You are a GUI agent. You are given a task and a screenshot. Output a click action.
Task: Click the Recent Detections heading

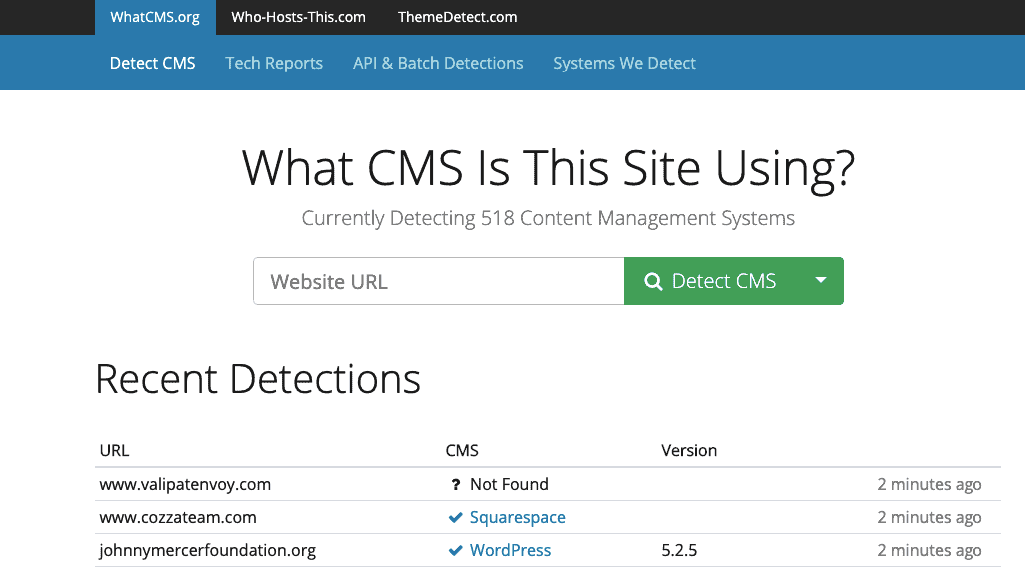point(258,379)
